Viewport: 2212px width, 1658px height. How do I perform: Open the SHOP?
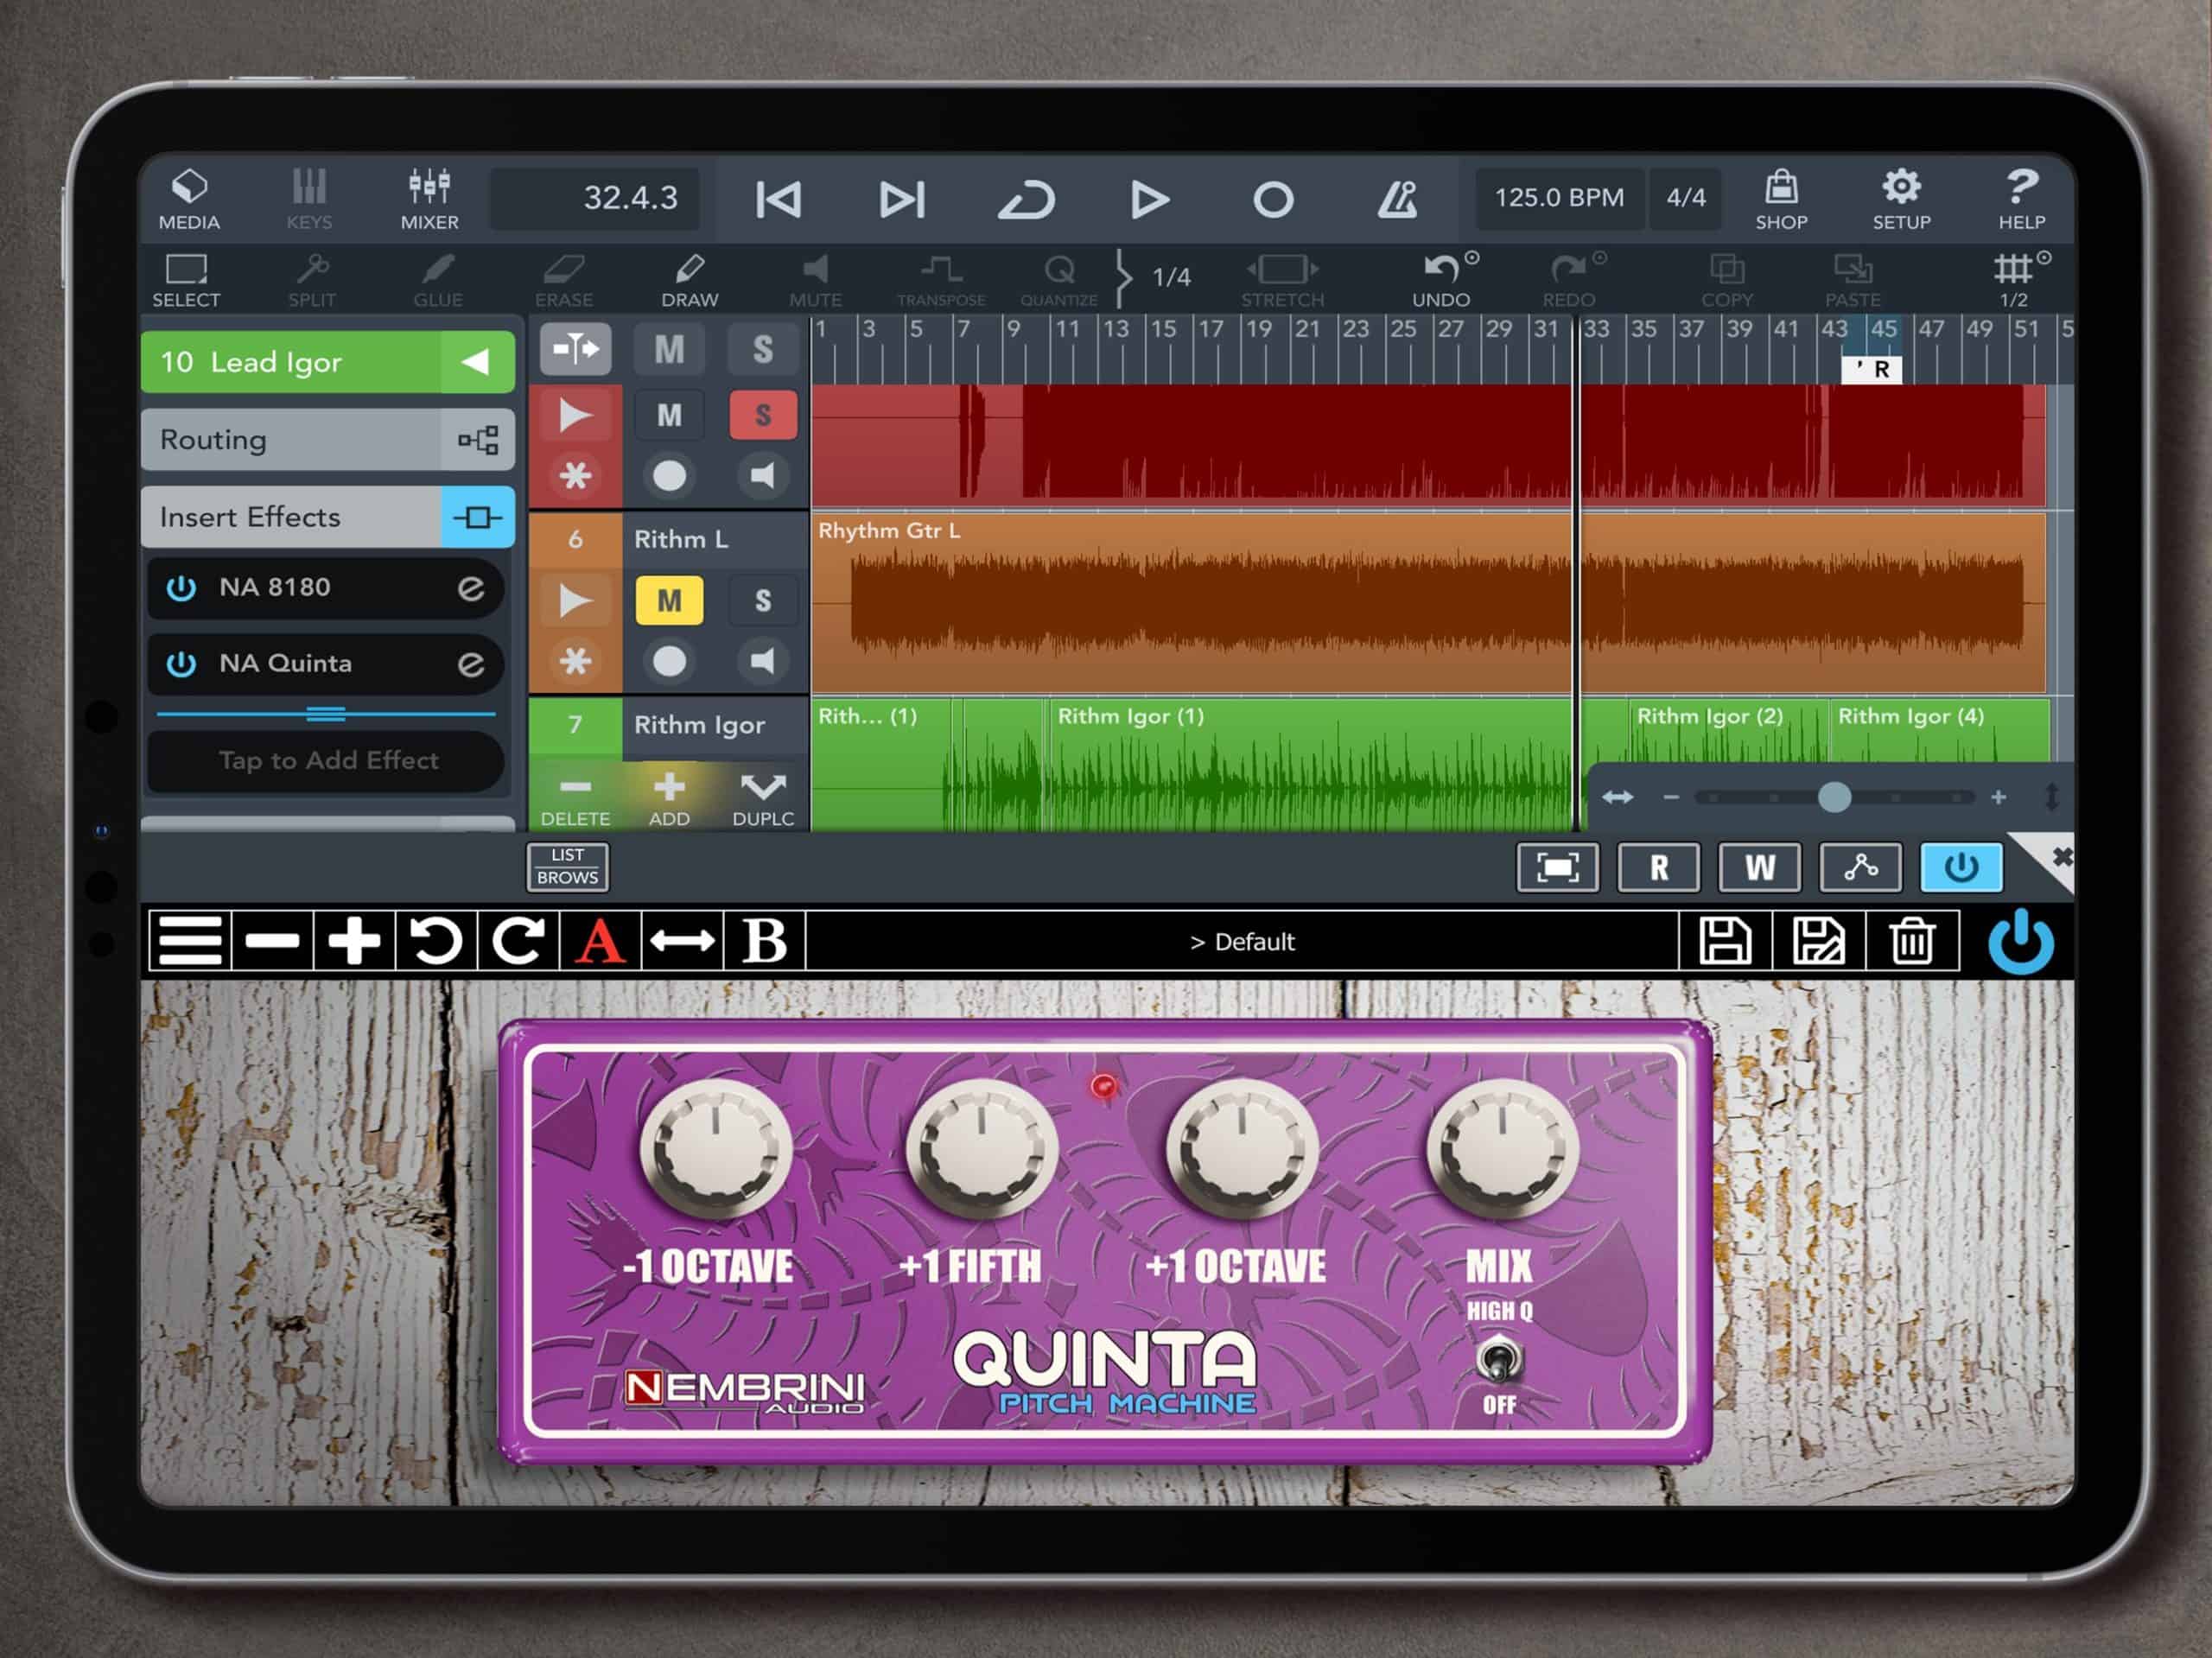(1781, 199)
